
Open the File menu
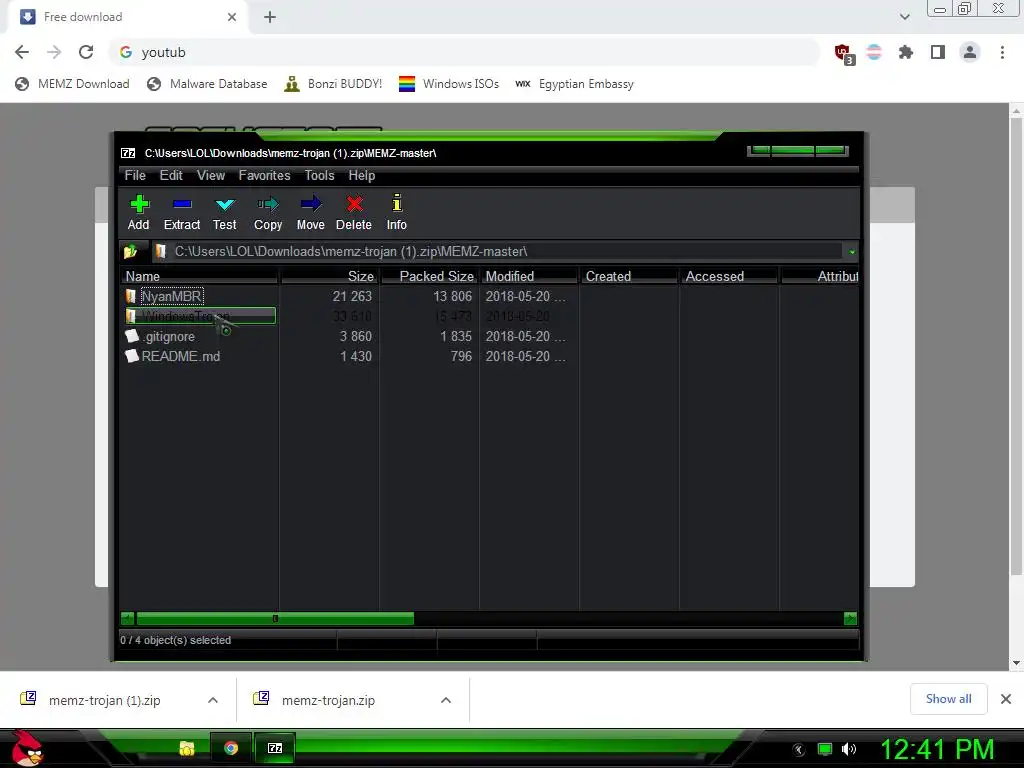point(135,176)
